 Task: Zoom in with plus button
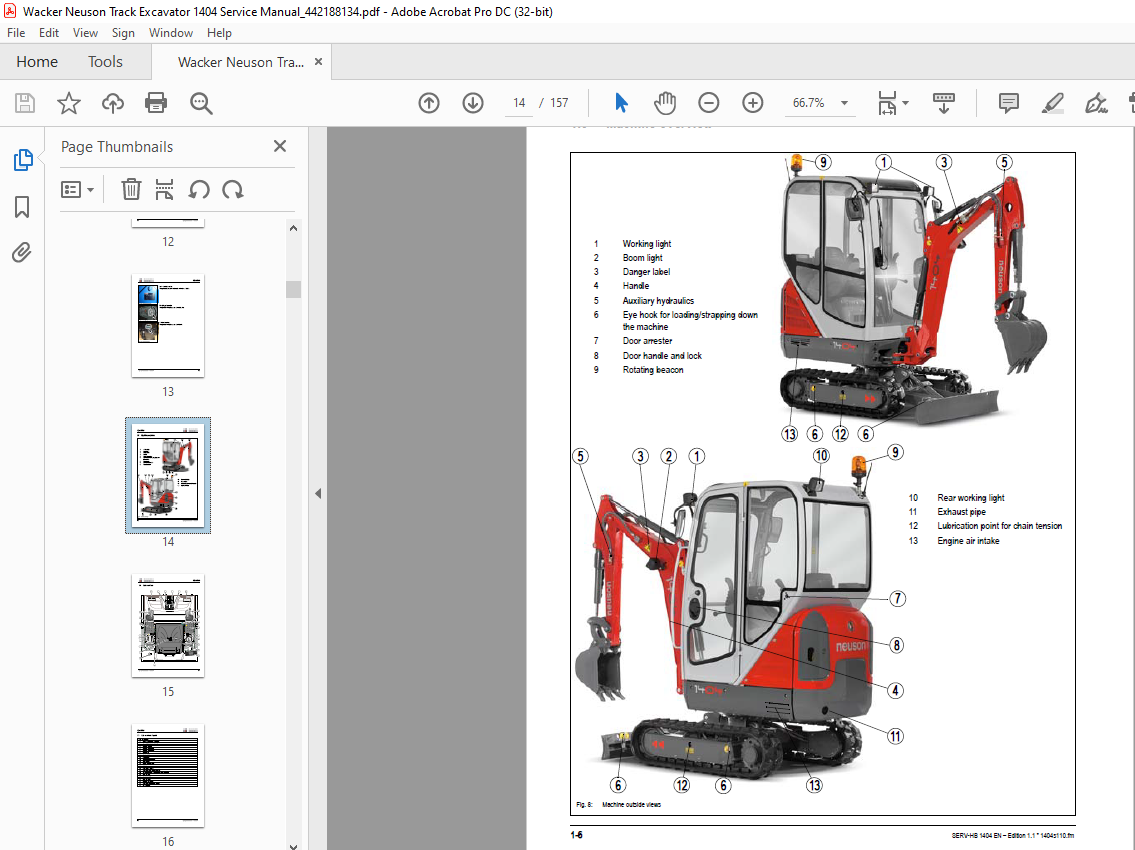pos(753,103)
